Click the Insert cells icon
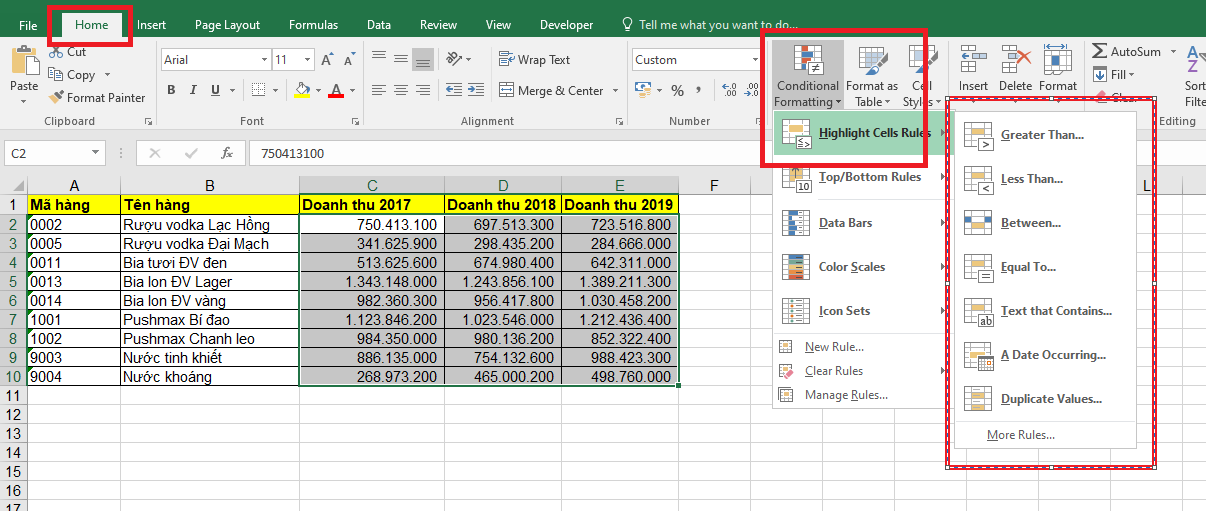 pyautogui.click(x=972, y=60)
